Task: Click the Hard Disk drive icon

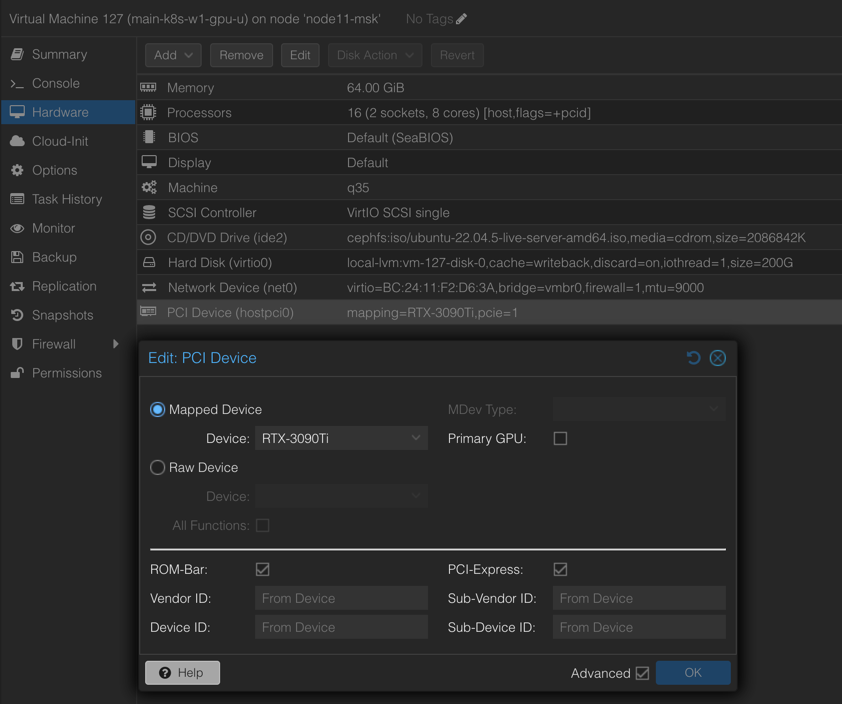Action: [x=149, y=263]
